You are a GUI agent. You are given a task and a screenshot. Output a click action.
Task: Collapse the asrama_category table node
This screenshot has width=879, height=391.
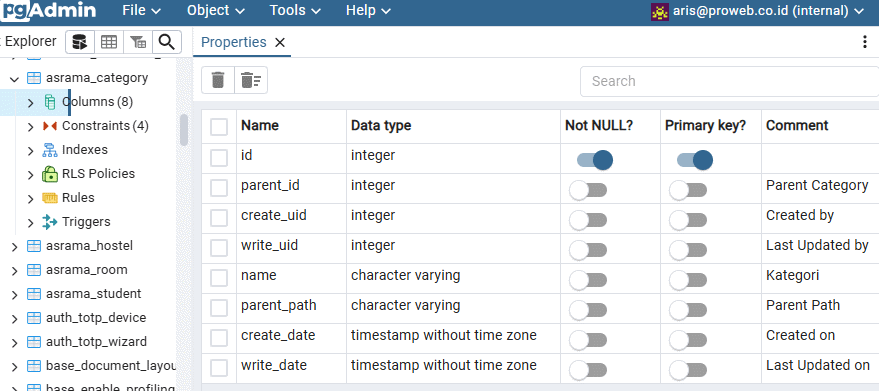pos(15,79)
